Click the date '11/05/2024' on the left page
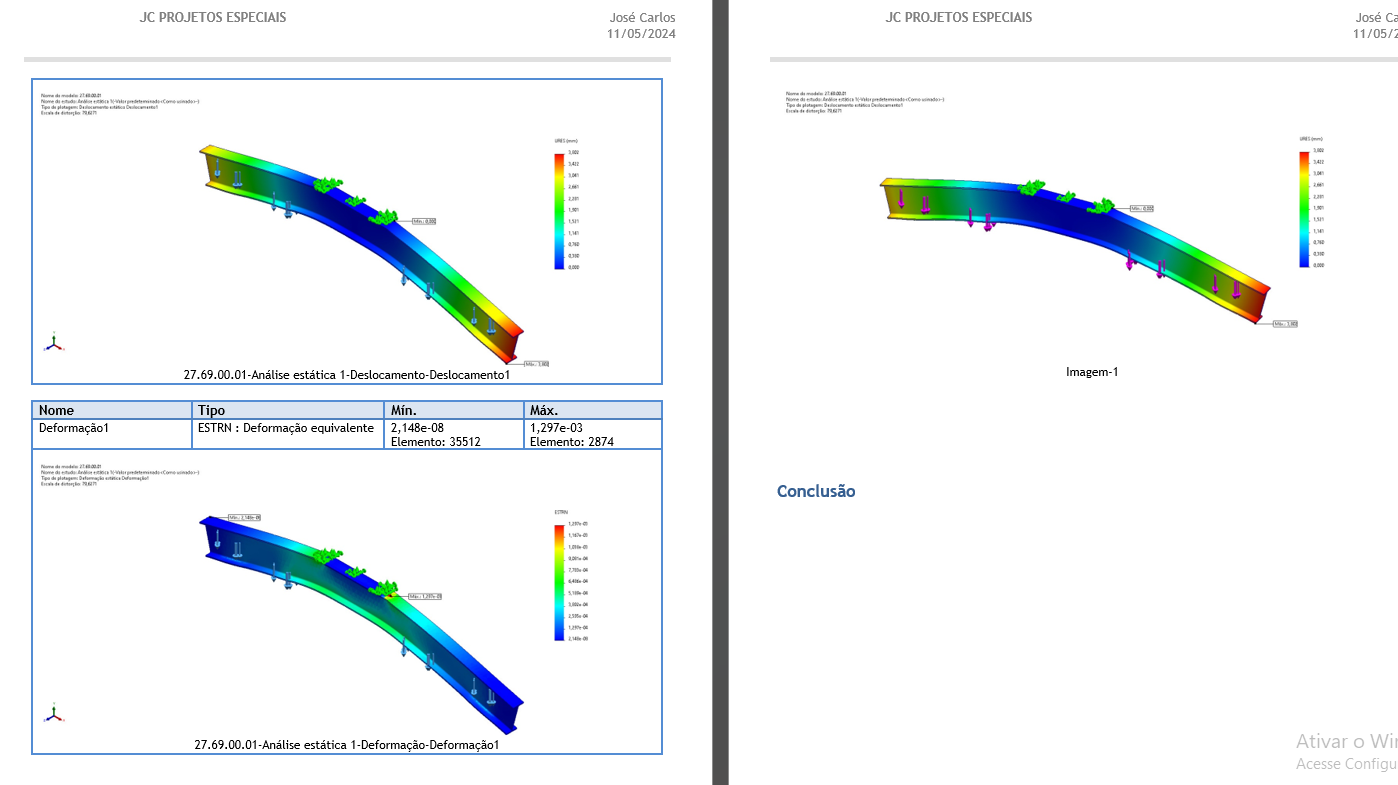 641,34
